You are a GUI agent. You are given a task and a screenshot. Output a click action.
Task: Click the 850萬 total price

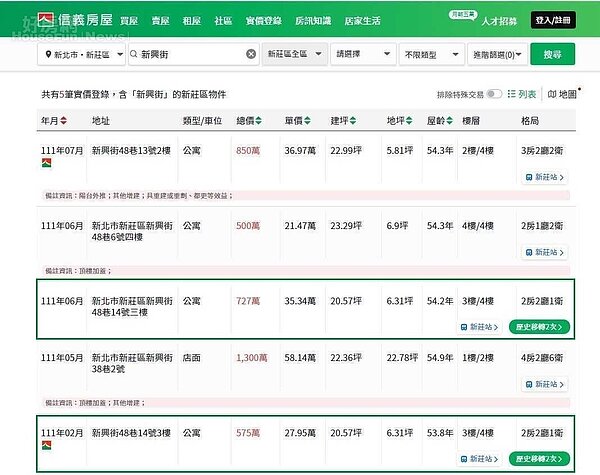pyautogui.click(x=248, y=150)
